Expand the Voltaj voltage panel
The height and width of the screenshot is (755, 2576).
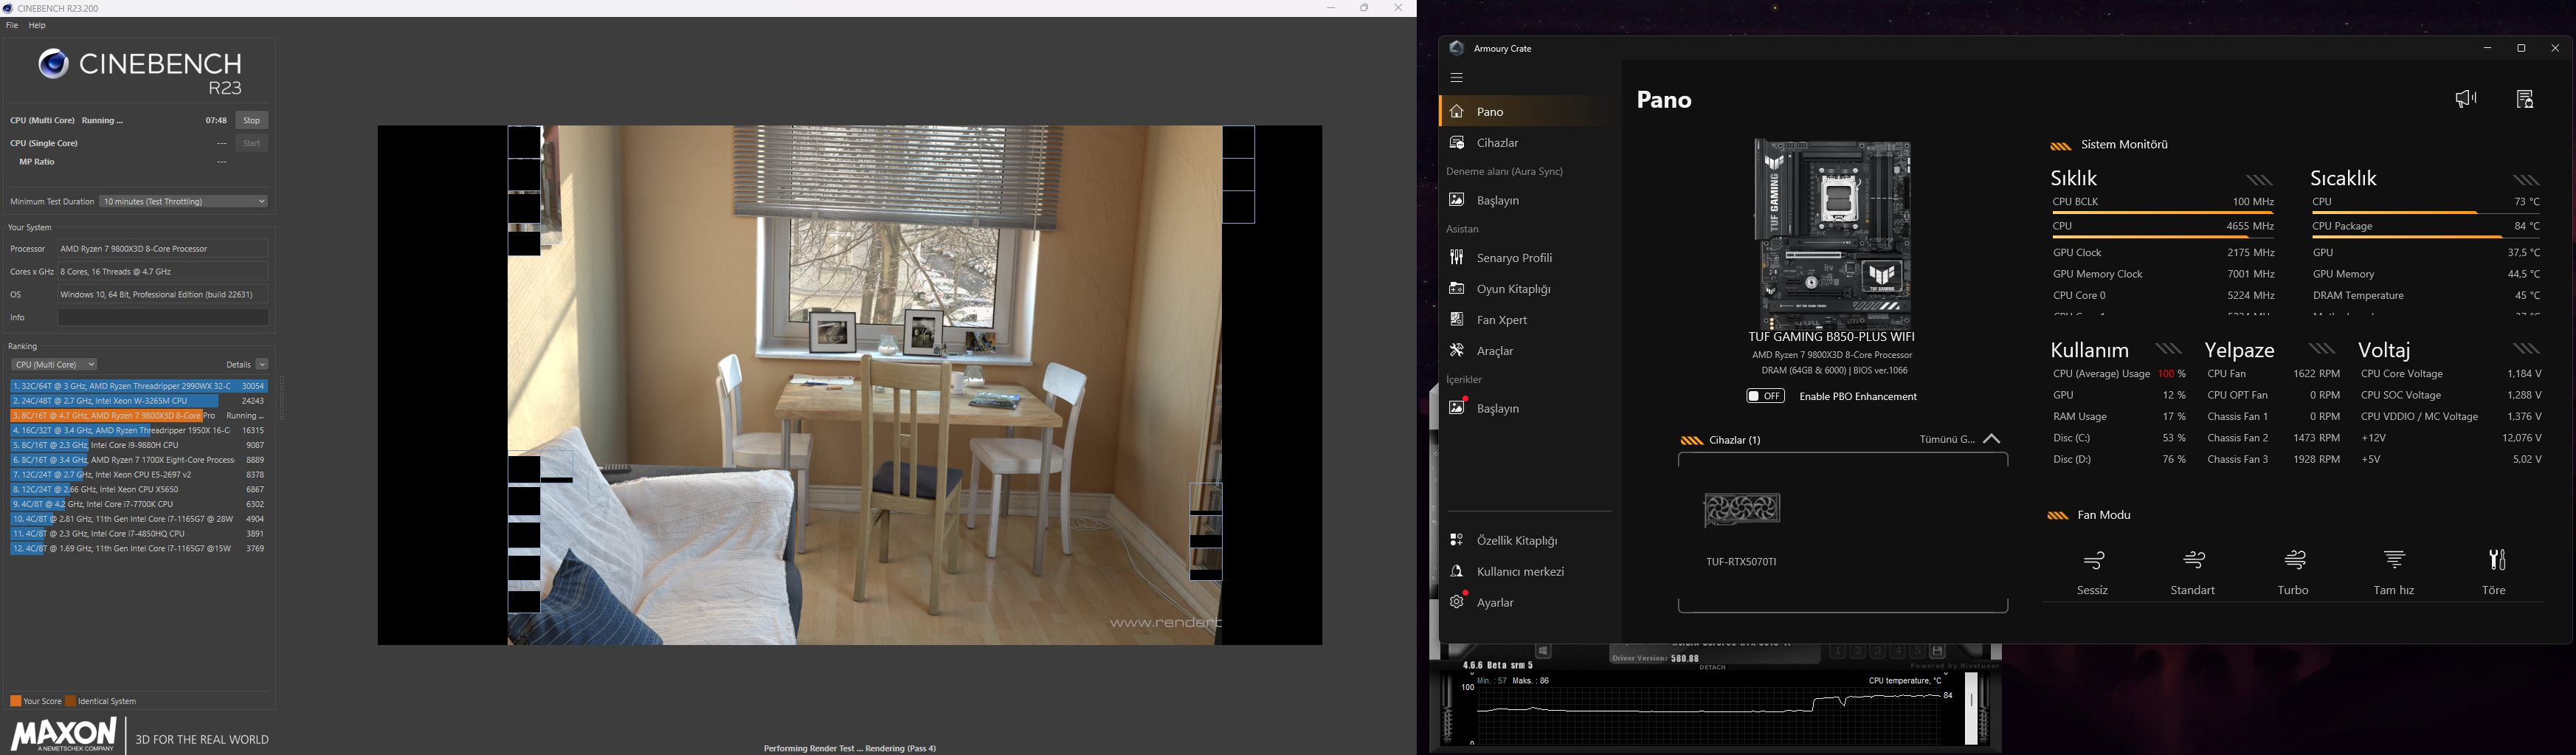click(x=2527, y=349)
